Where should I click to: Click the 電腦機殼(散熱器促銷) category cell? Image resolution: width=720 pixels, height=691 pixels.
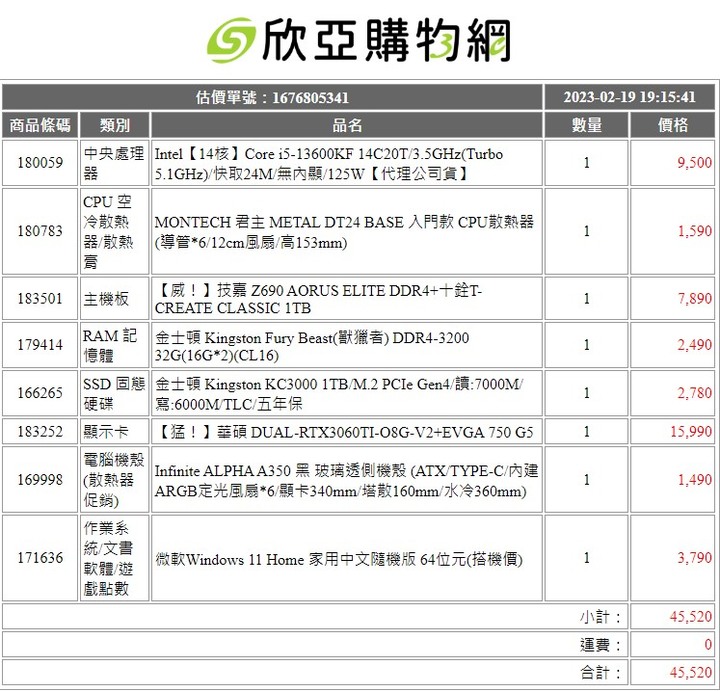click(x=115, y=479)
